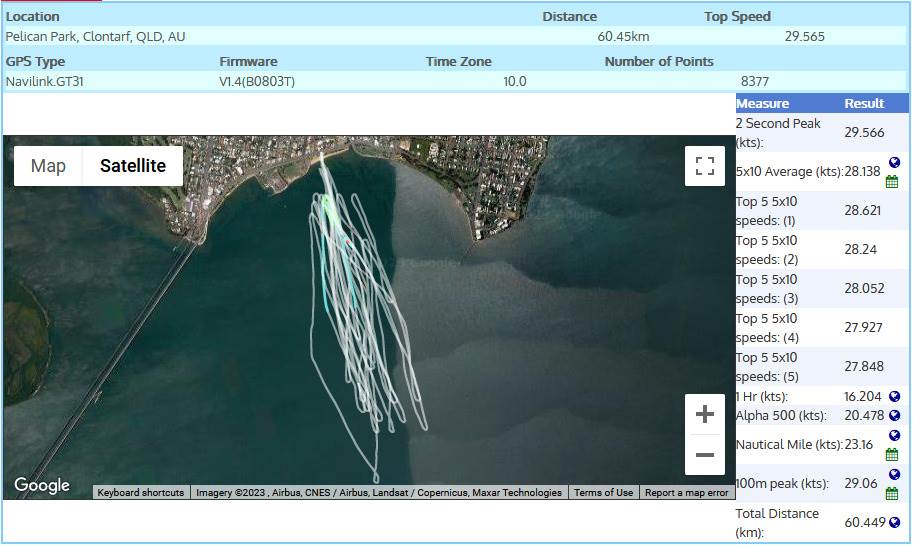Select the Satellite map type
This screenshot has height=547, width=915.
(x=132, y=166)
